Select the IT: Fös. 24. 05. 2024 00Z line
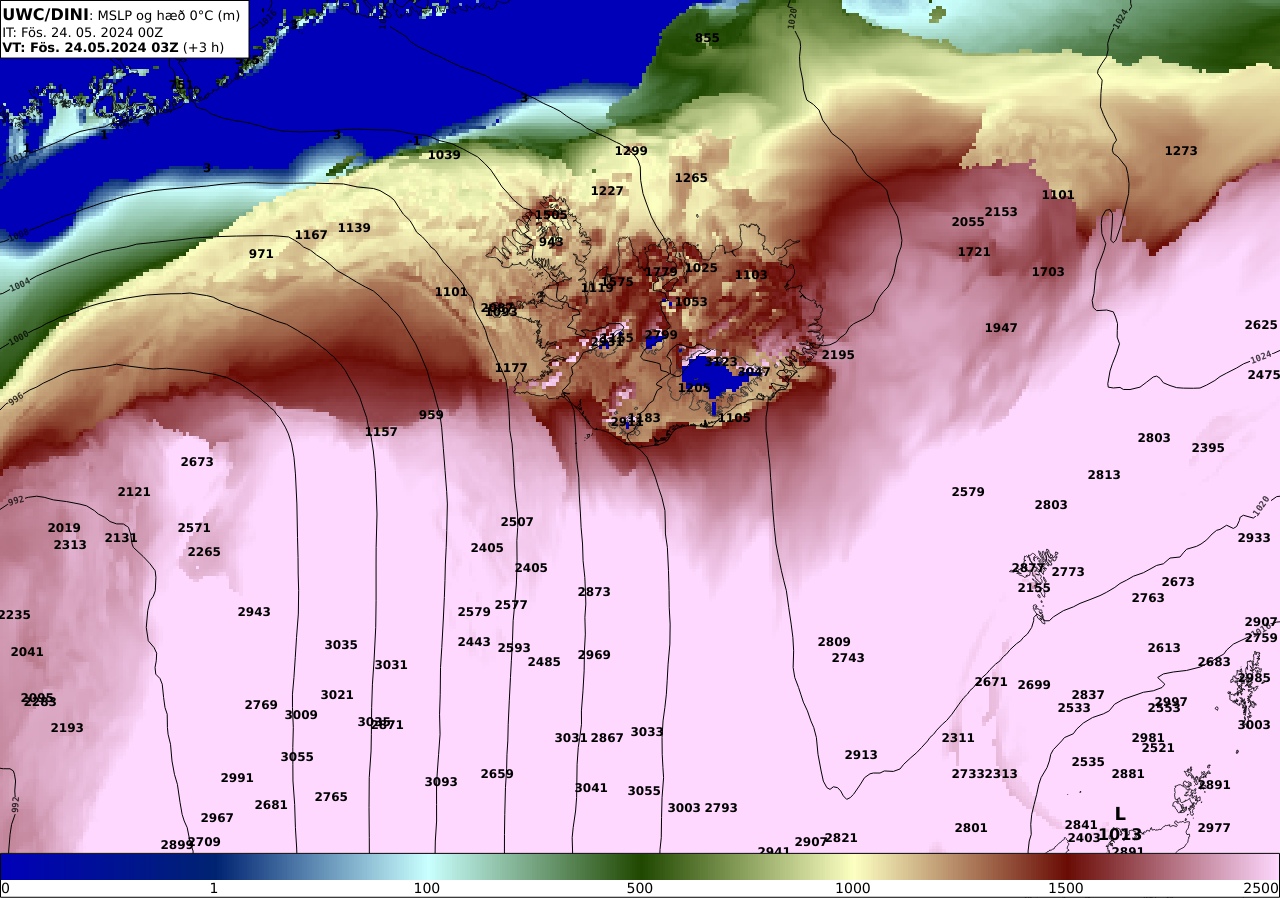Viewport: 1280px width, 898px height. [x=83, y=32]
